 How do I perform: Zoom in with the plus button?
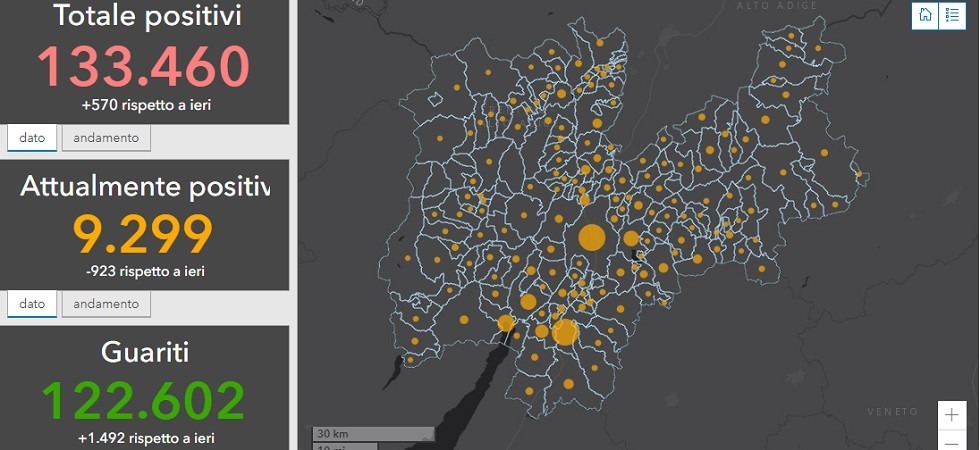(952, 414)
